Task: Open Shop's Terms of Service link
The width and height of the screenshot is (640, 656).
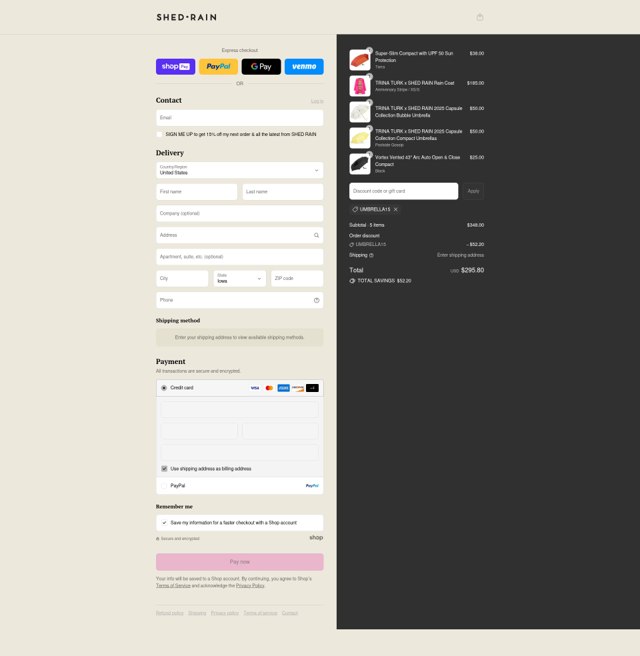Action: (173, 585)
